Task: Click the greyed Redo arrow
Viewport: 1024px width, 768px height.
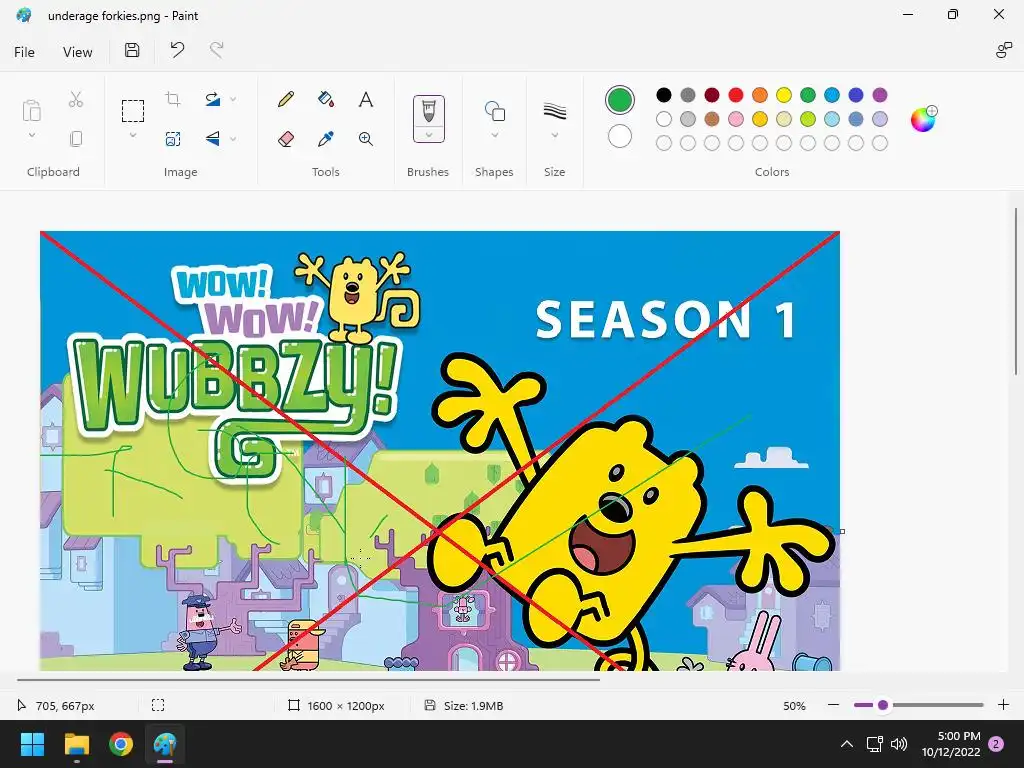Action: point(217,50)
